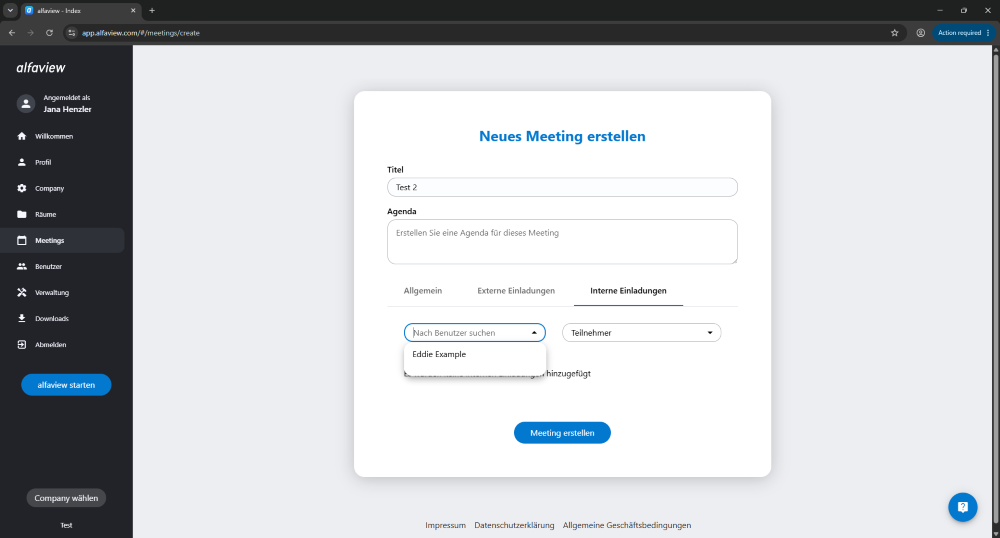Click the user avatar icon
The height and width of the screenshot is (538, 1000).
26,103
